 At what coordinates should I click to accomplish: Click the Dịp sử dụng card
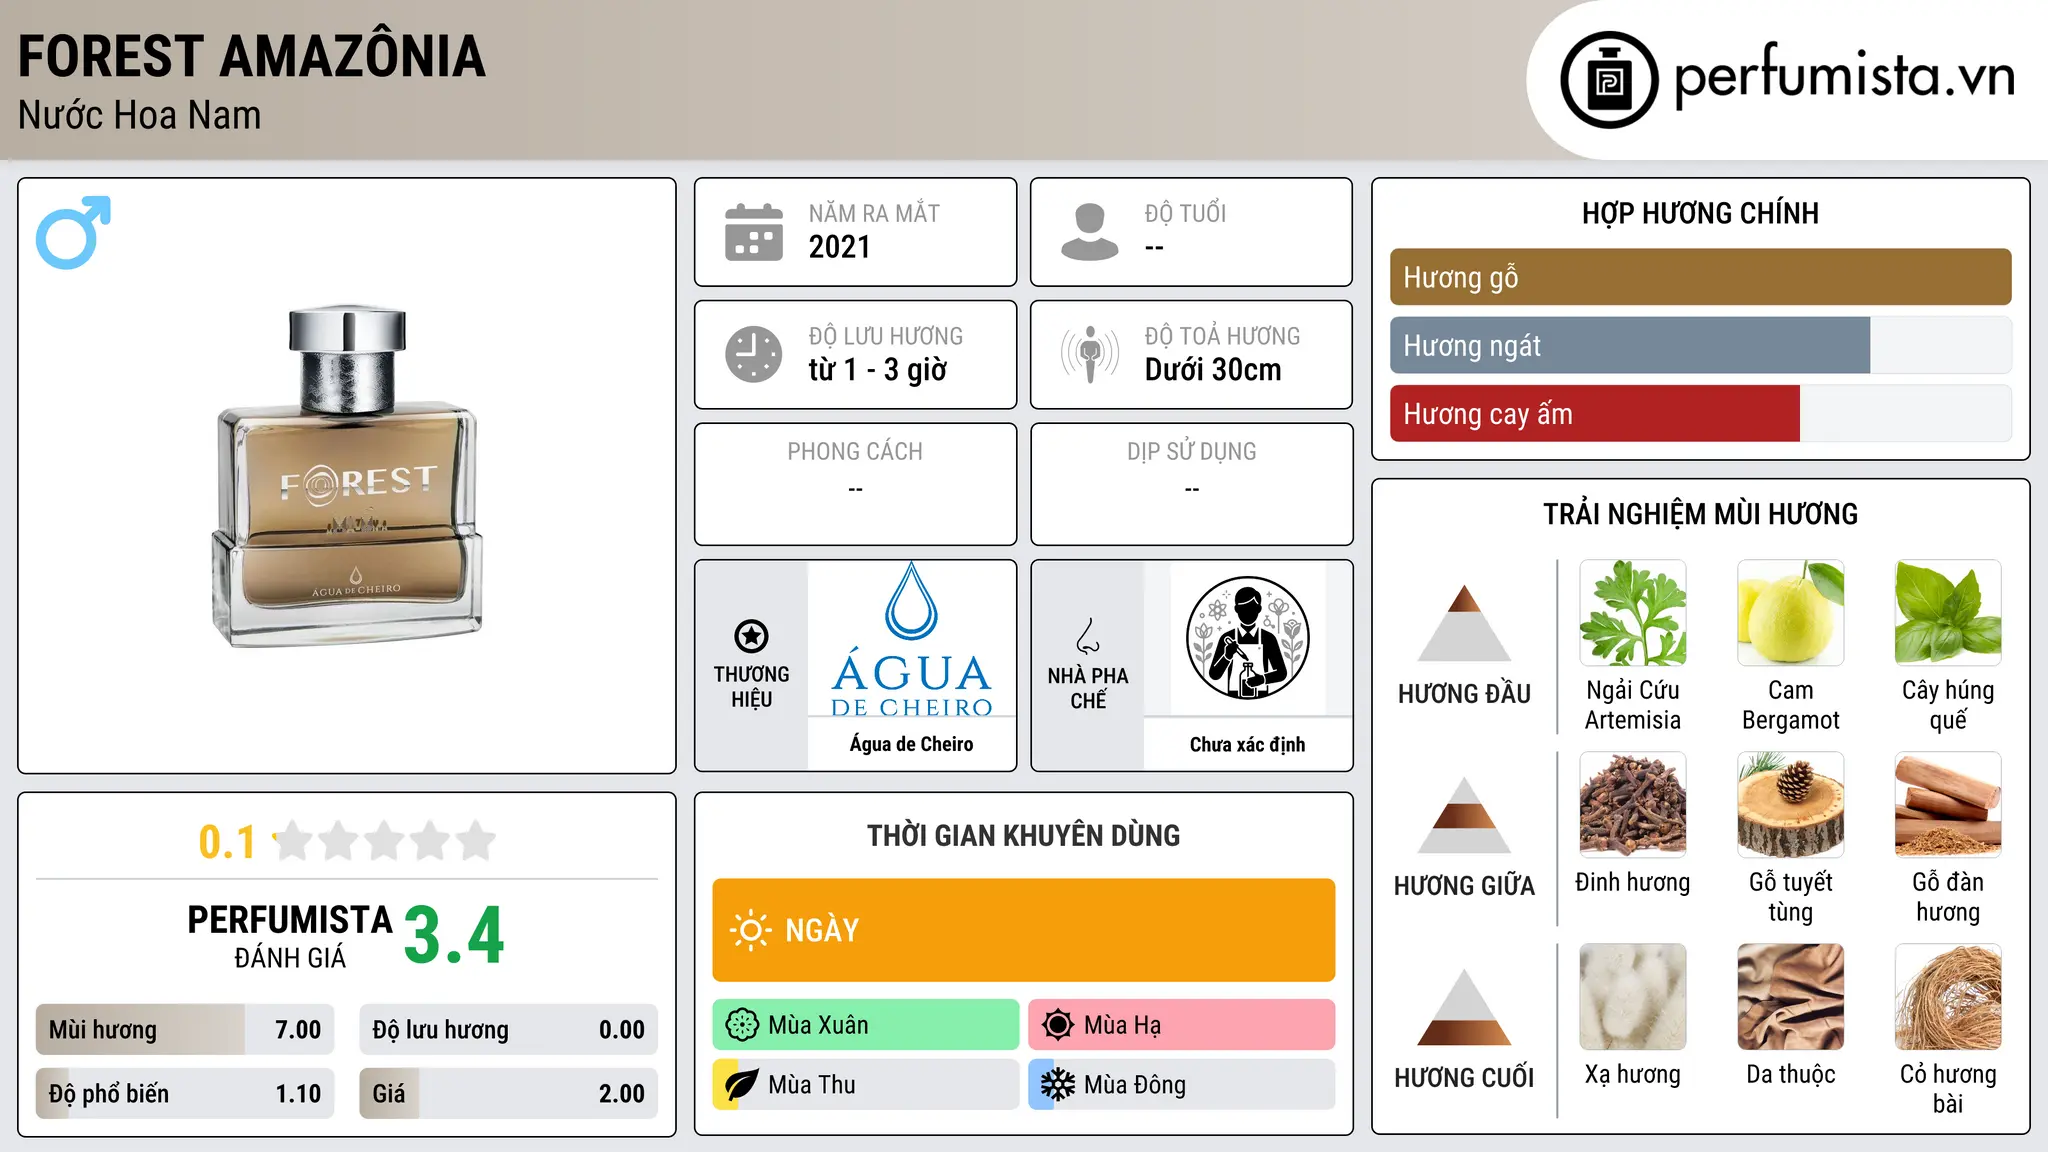point(1192,484)
